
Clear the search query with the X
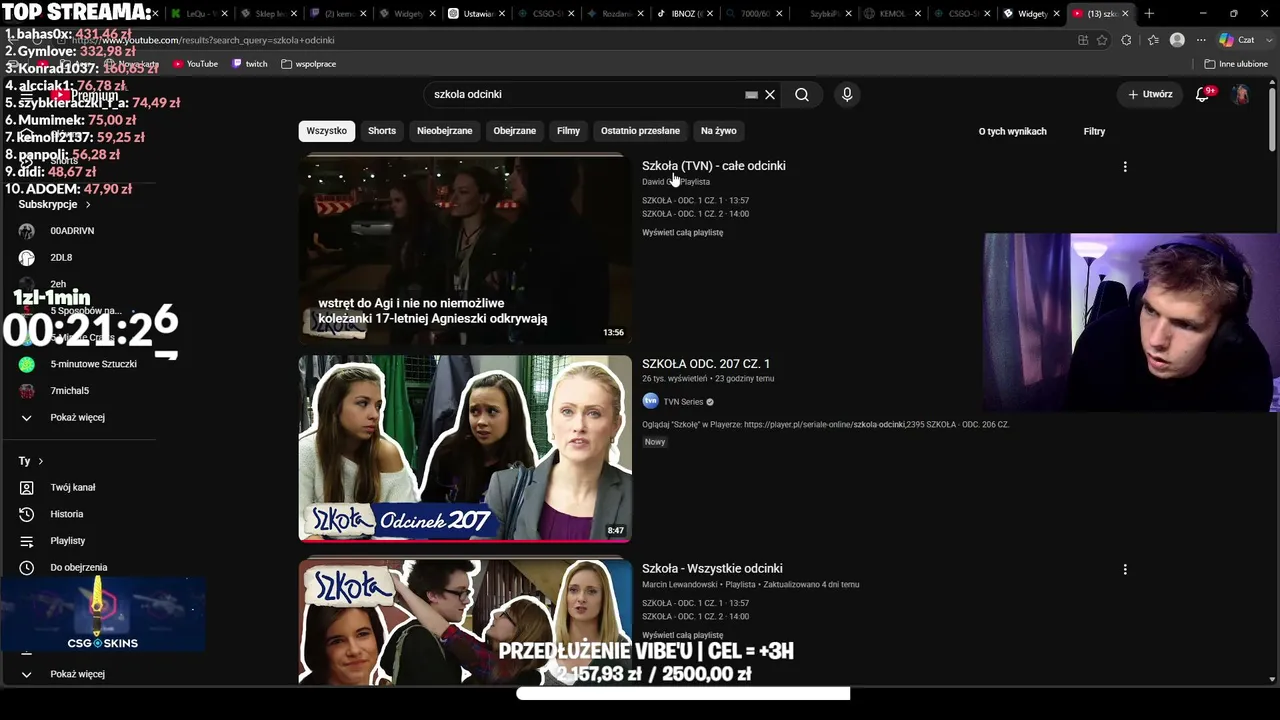770,94
